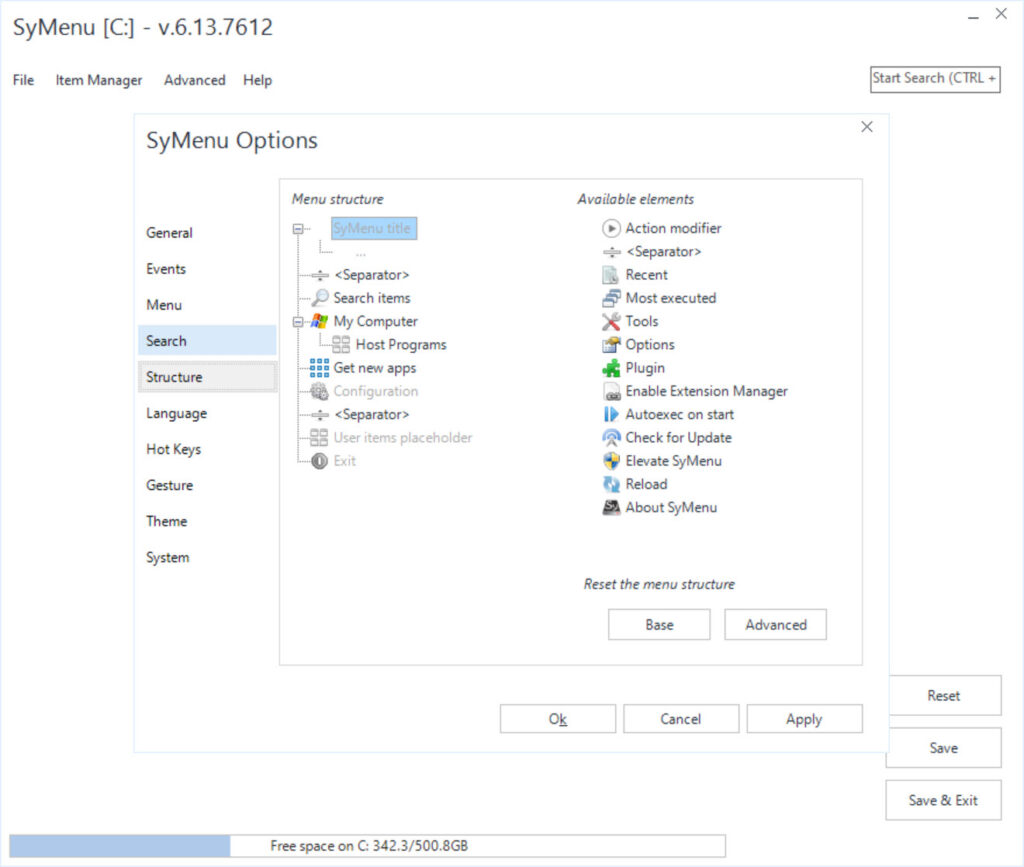This screenshot has height=867, width=1024.
Task: Click the Base reset button
Action: 659,624
